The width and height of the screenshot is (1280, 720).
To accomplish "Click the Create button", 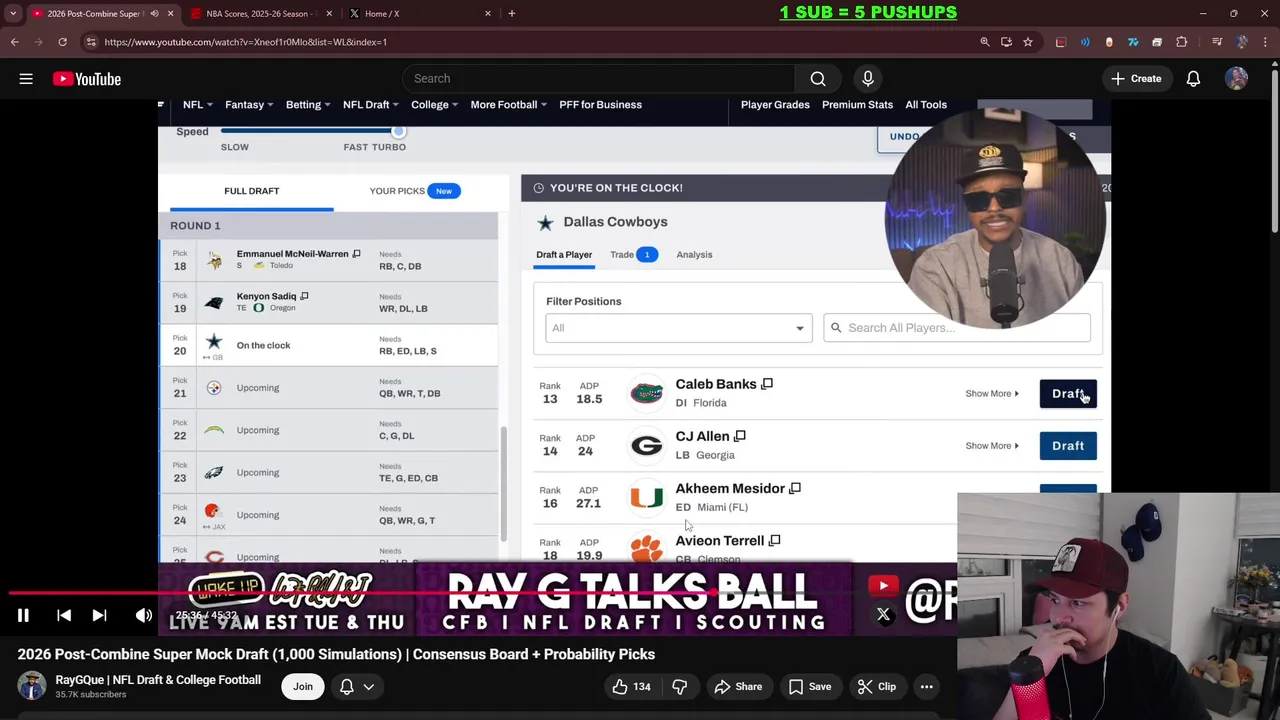I will coord(1135,79).
